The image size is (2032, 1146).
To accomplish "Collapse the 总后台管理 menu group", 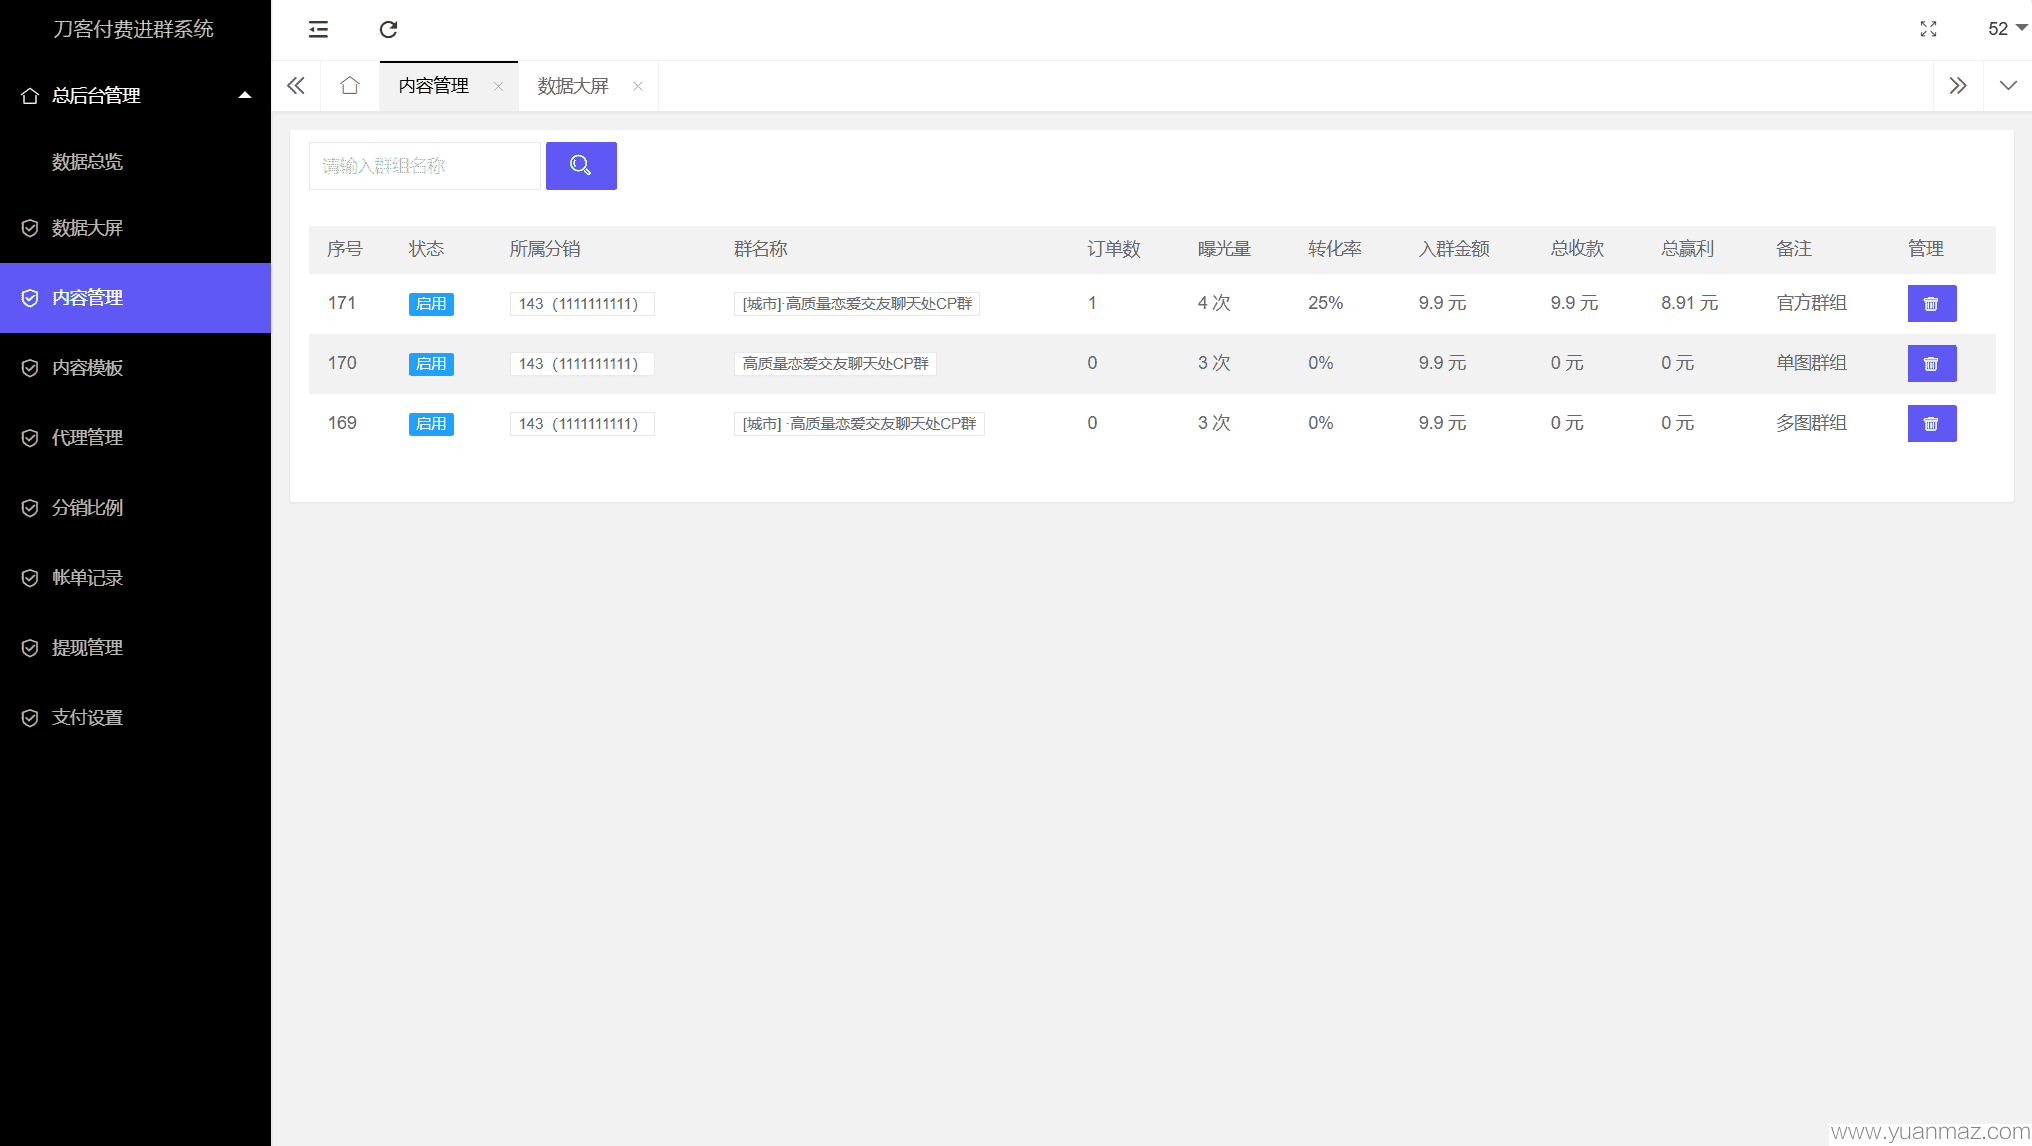I will (135, 95).
